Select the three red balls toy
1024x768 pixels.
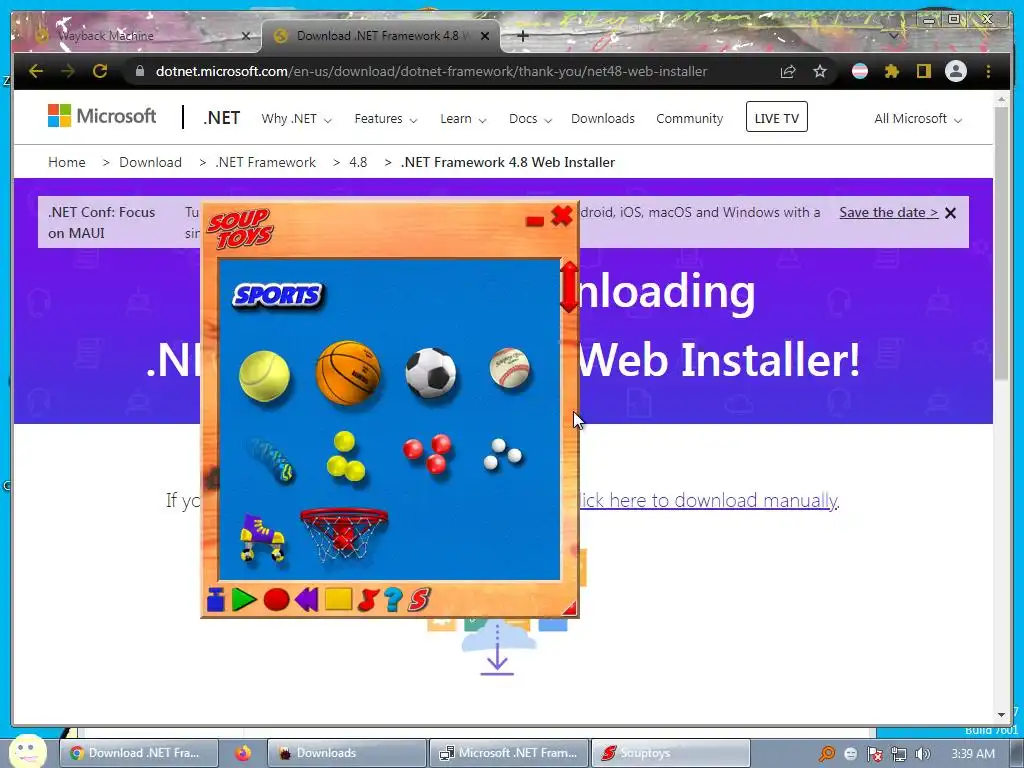point(428,453)
